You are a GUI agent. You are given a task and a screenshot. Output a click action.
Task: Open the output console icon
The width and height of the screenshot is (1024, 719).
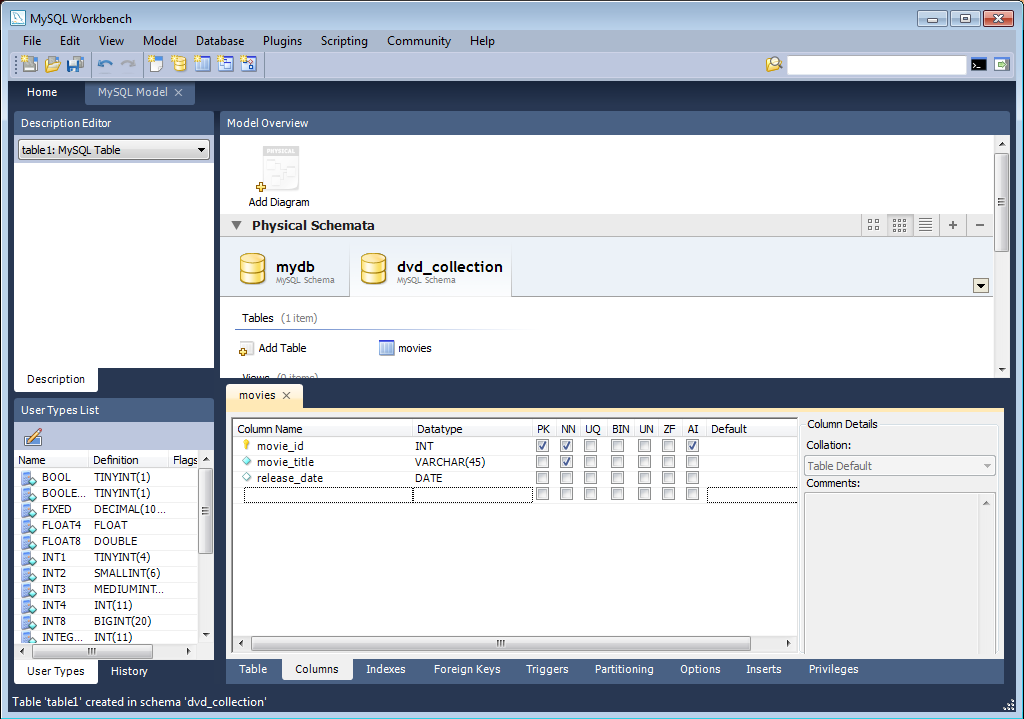pos(978,64)
